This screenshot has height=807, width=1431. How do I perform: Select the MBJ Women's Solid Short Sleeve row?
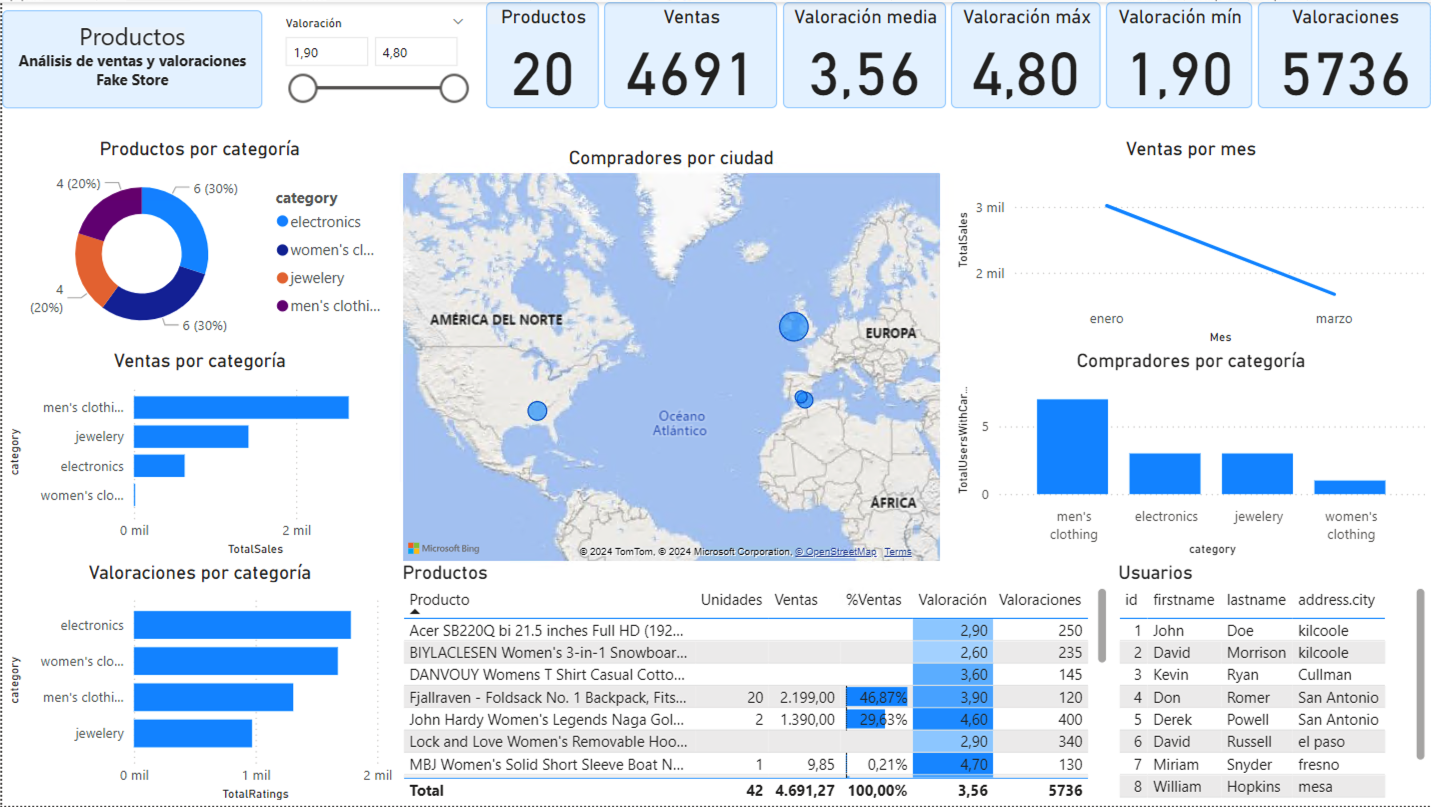746,764
